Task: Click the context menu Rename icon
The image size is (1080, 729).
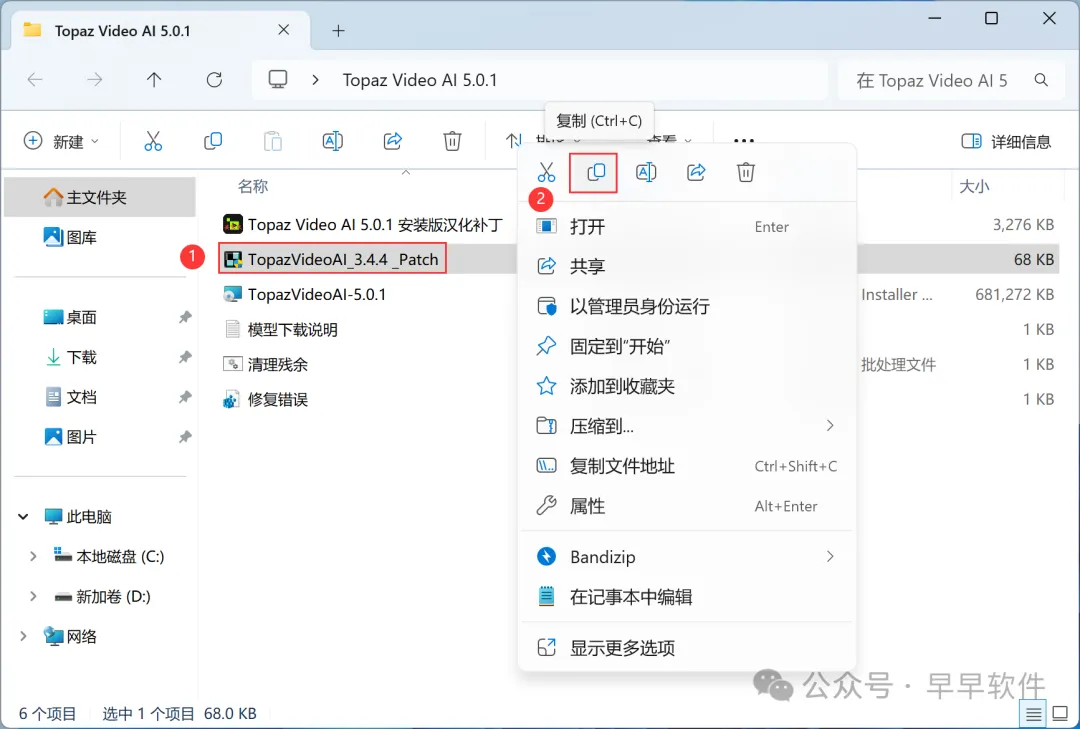Action: 646,172
